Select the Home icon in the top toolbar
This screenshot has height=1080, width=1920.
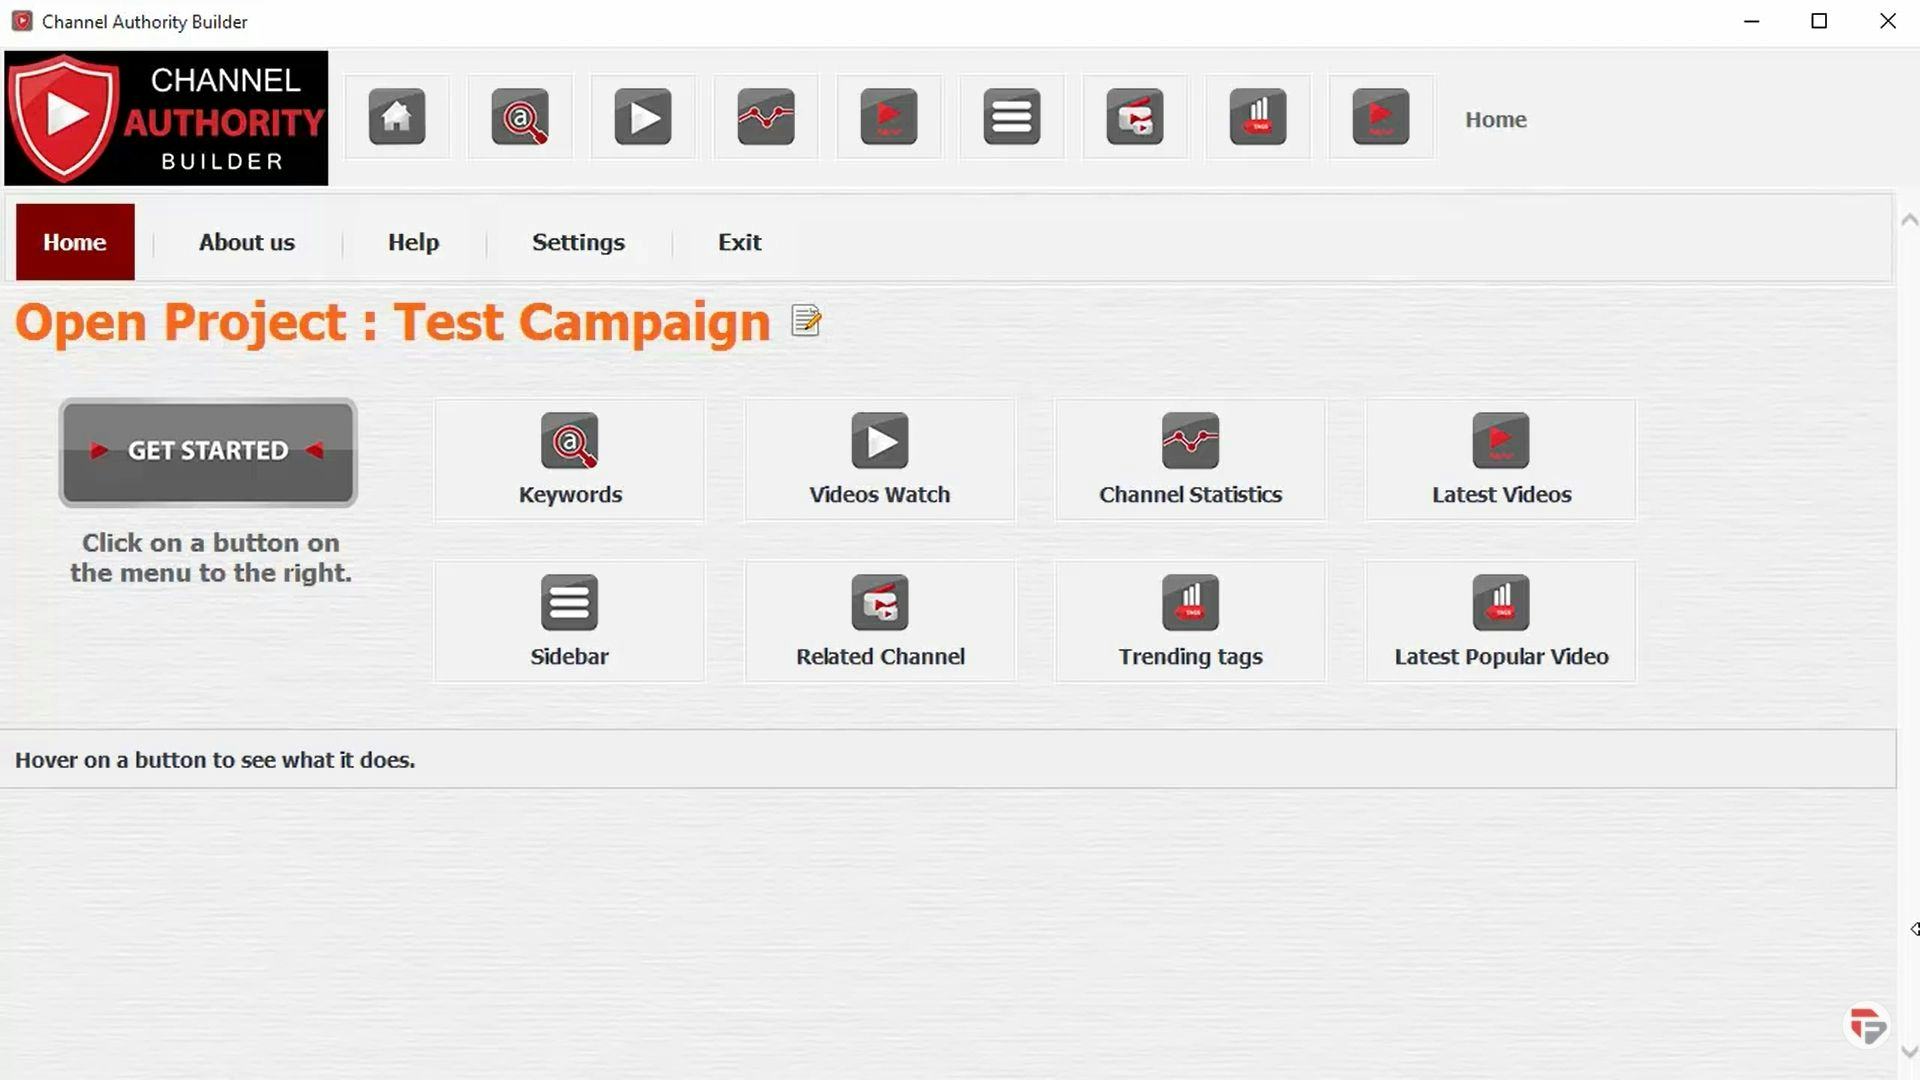(396, 117)
